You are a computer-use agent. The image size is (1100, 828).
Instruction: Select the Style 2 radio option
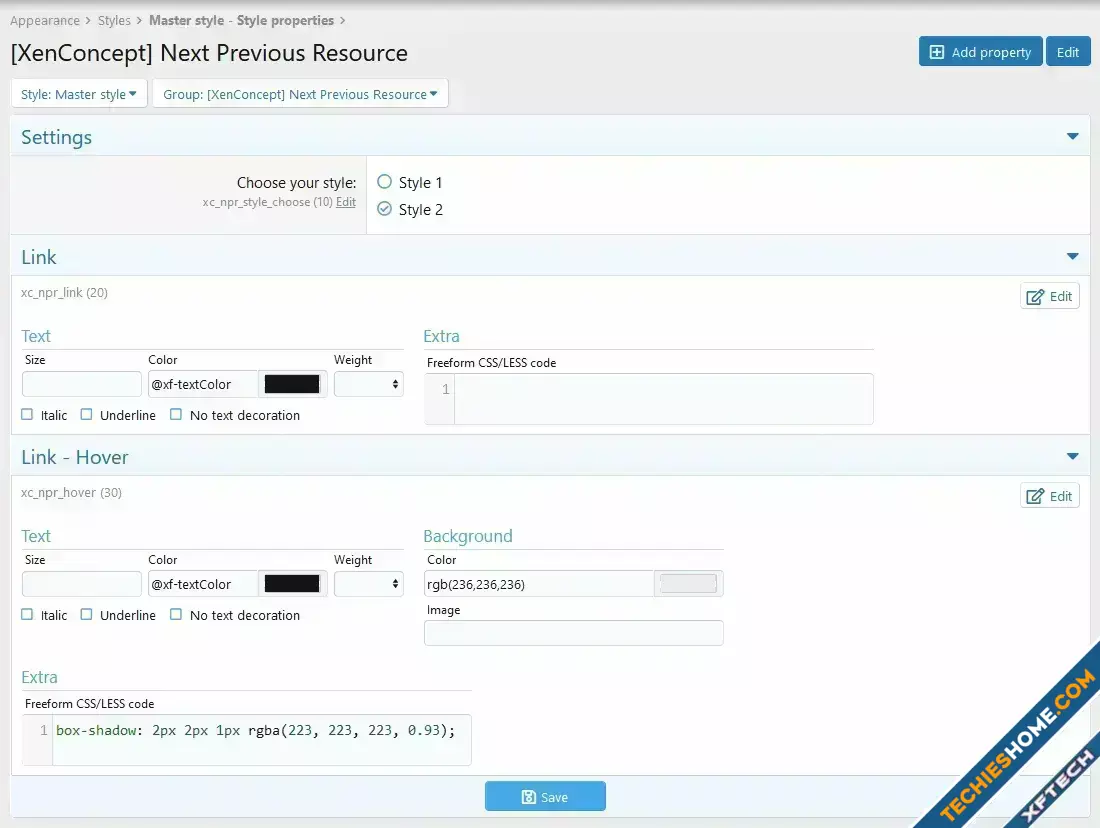[385, 209]
